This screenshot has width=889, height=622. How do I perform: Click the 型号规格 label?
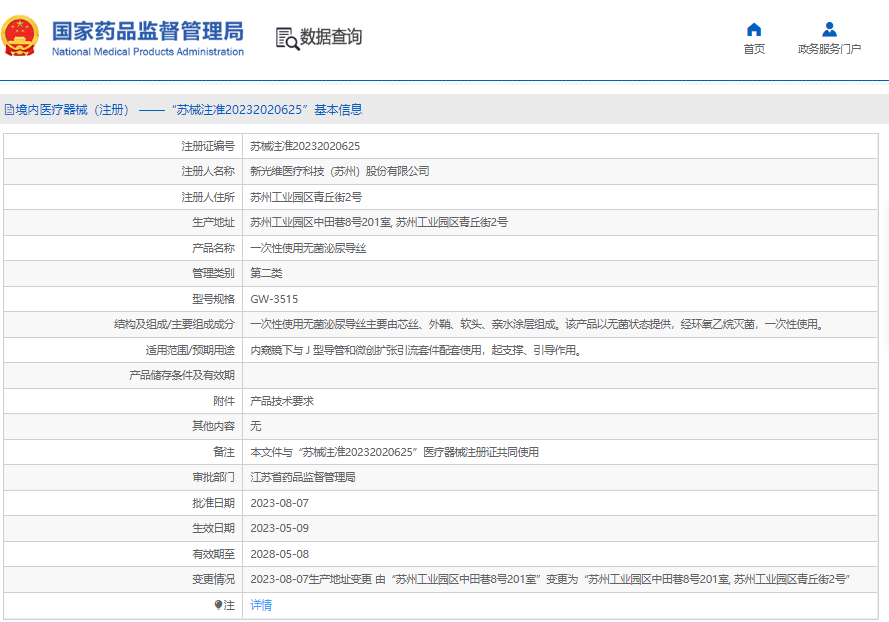tap(213, 299)
